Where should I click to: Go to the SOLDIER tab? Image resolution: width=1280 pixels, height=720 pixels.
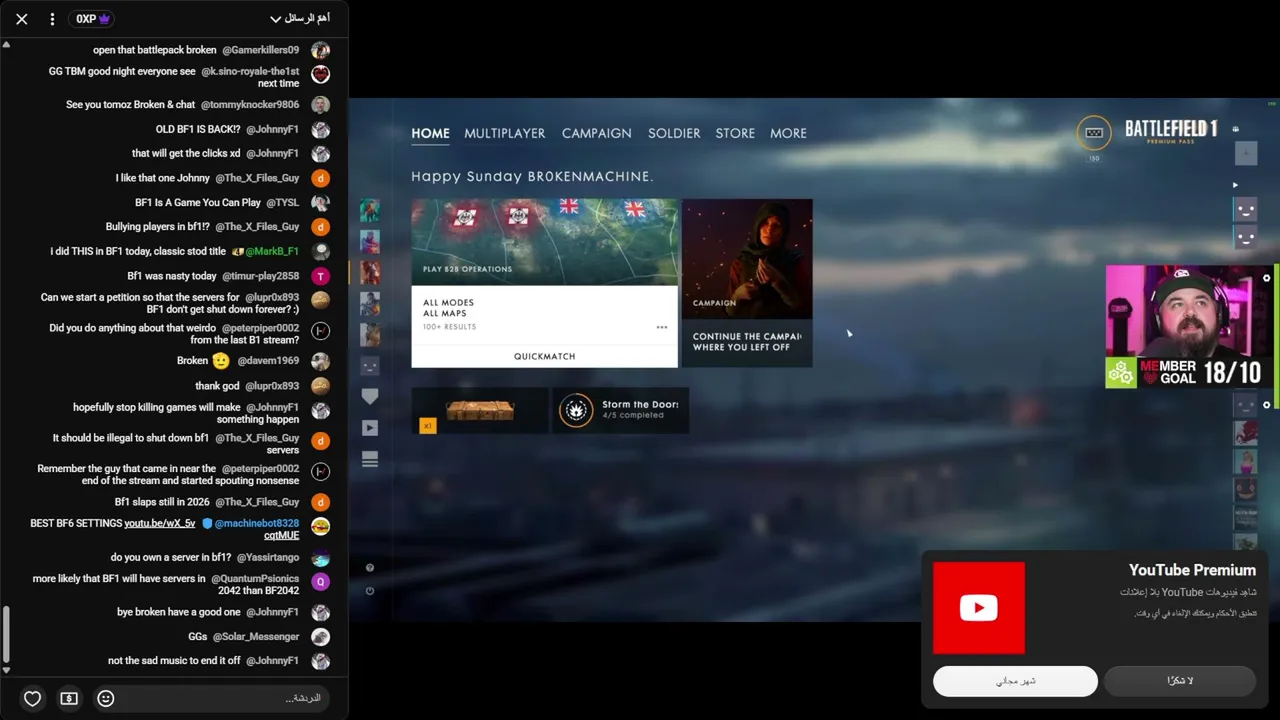pos(674,133)
